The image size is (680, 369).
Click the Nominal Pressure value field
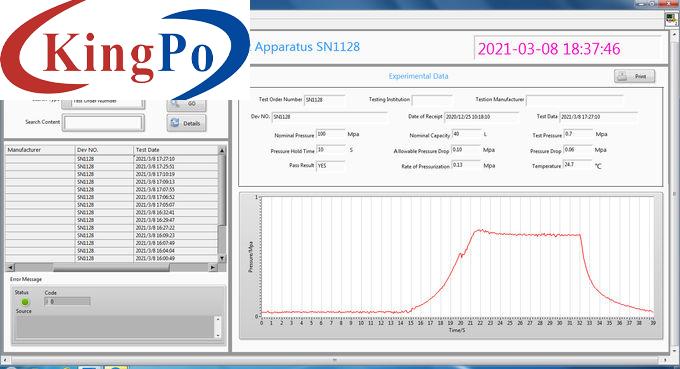coord(331,134)
